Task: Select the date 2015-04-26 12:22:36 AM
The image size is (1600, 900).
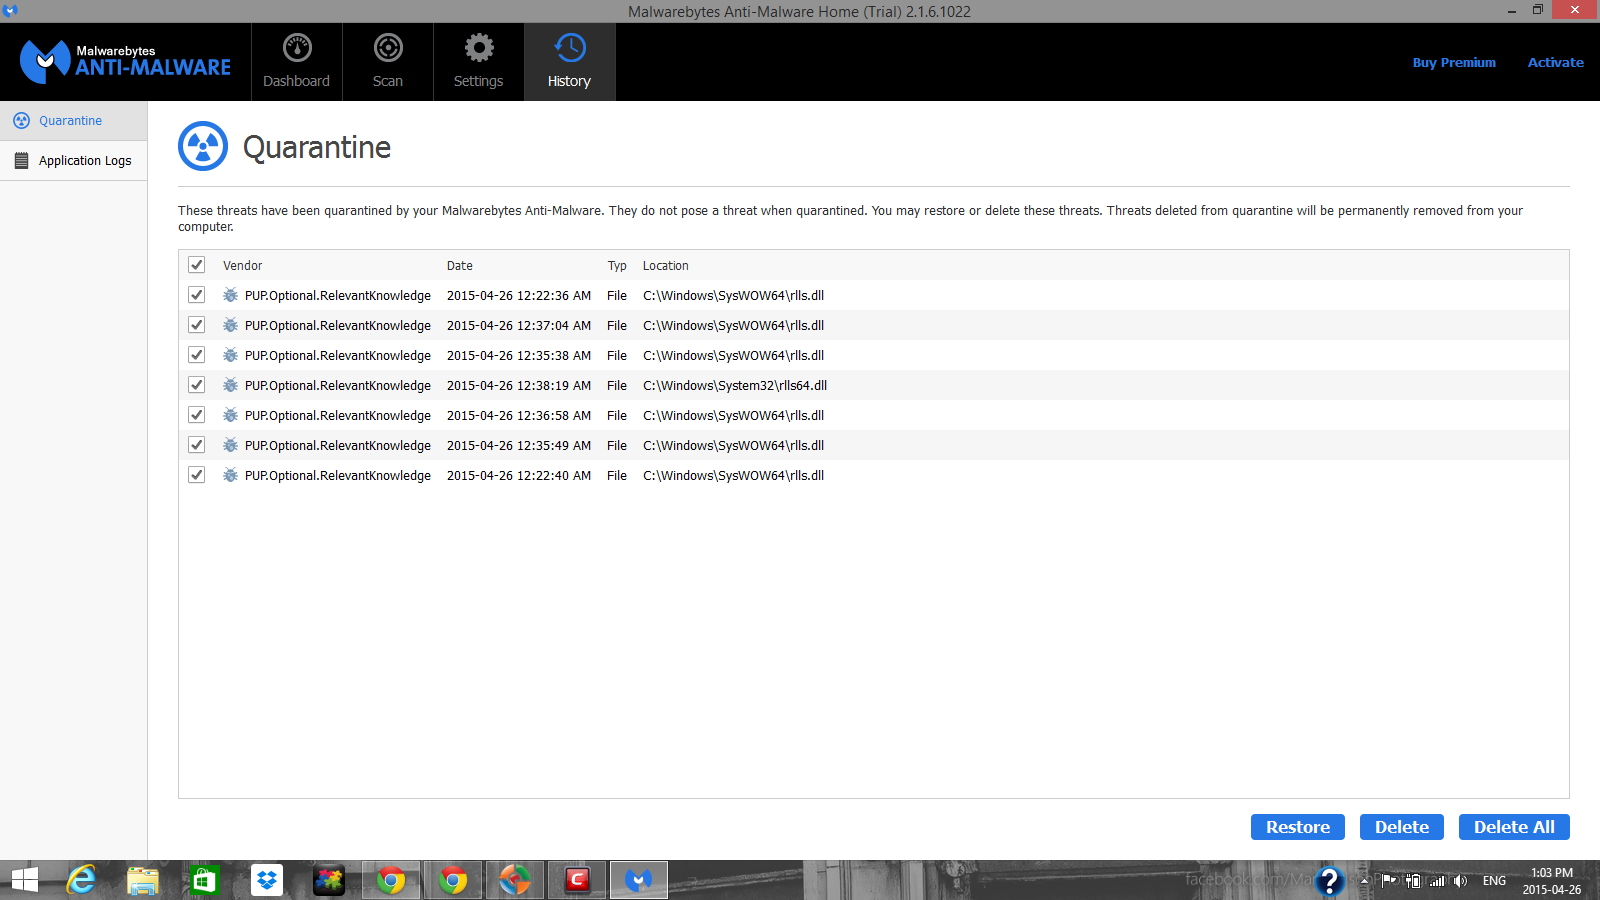Action: (x=519, y=296)
